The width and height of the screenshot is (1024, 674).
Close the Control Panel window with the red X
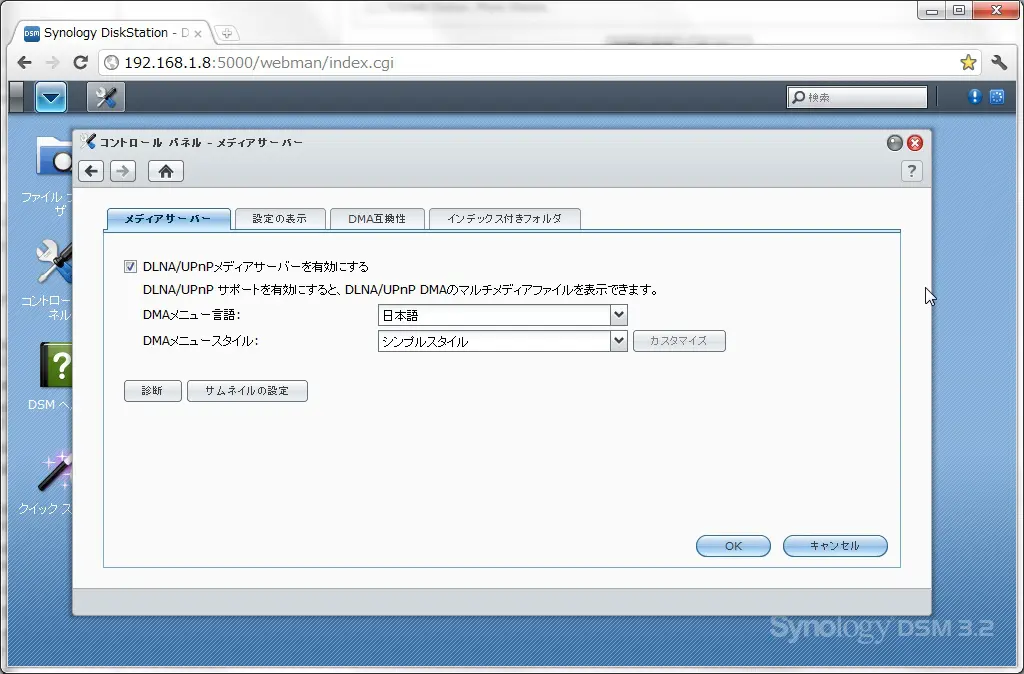[915, 143]
